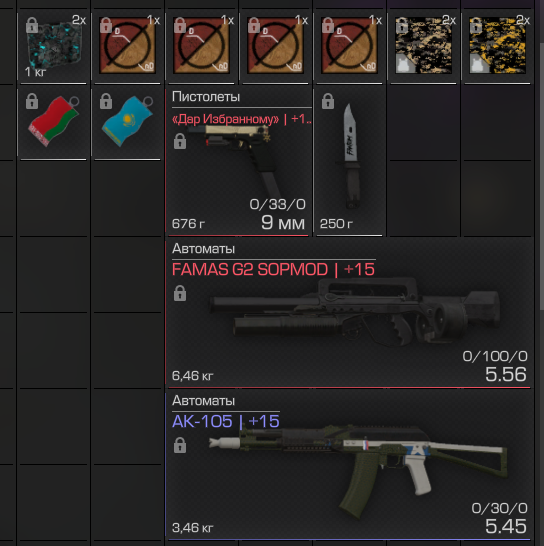Open the FAMAS G2 SOPMOD | +15 title
Screen dimensions: 544x546
coord(273,270)
